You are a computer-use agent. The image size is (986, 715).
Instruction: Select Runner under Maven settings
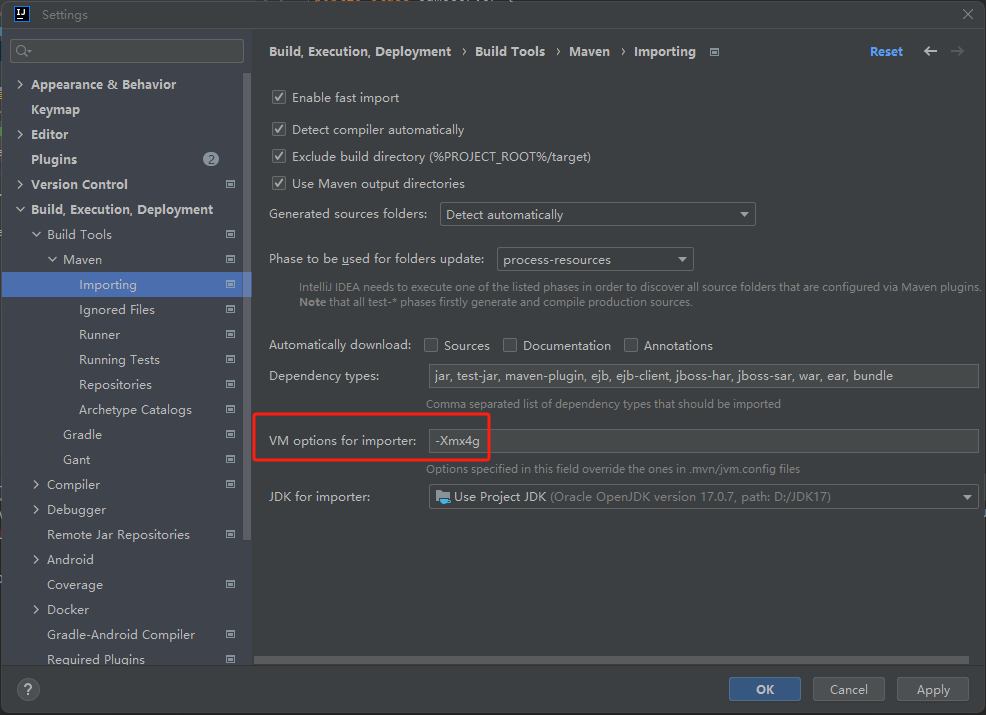[x=99, y=334]
